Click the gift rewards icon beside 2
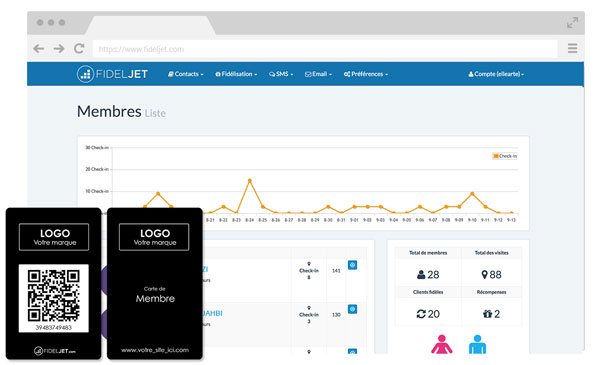 [487, 314]
